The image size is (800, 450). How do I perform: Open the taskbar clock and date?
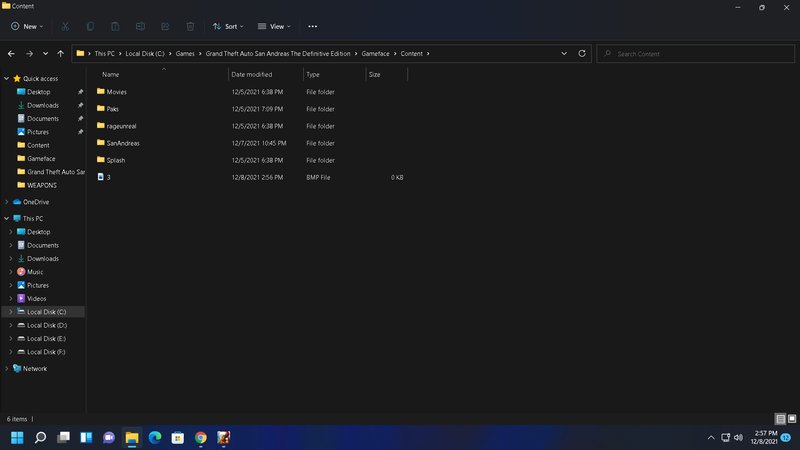[764, 437]
